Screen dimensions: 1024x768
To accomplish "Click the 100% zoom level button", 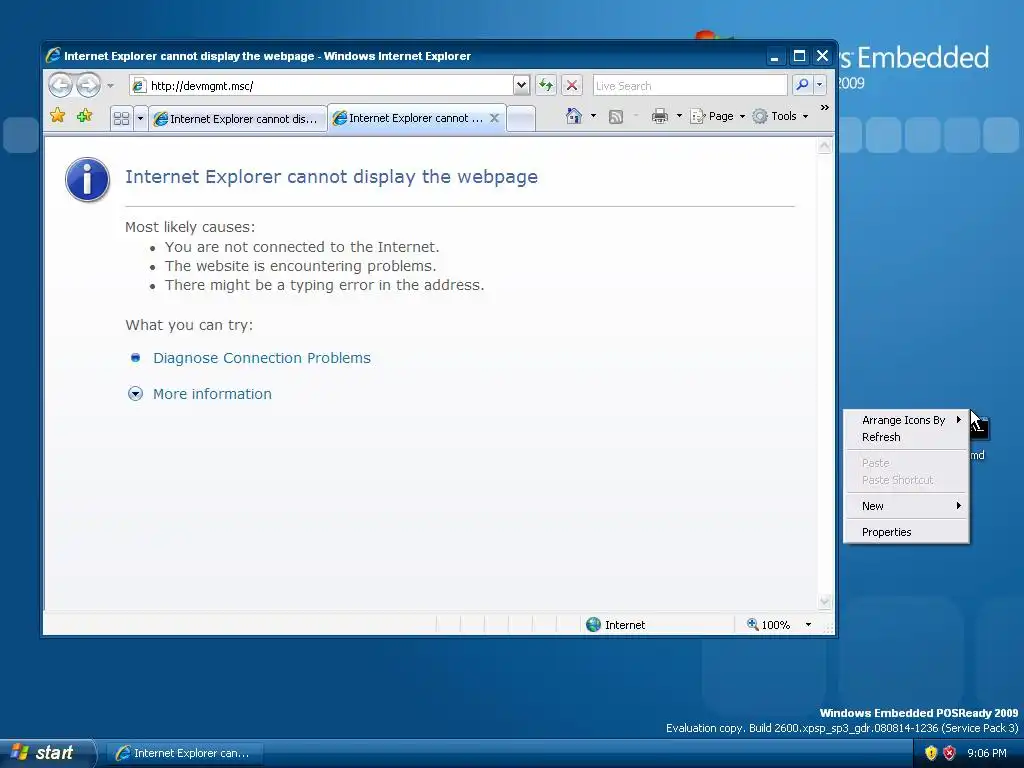I will [768, 625].
